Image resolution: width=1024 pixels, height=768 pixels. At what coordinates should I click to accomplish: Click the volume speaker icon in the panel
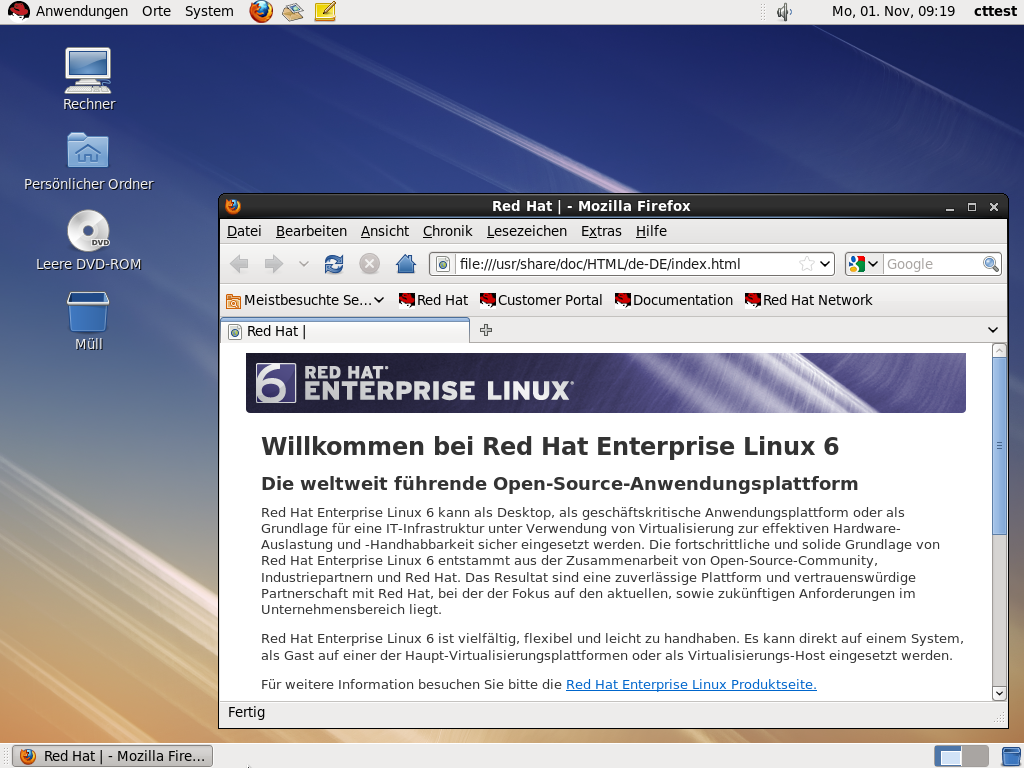click(x=784, y=12)
